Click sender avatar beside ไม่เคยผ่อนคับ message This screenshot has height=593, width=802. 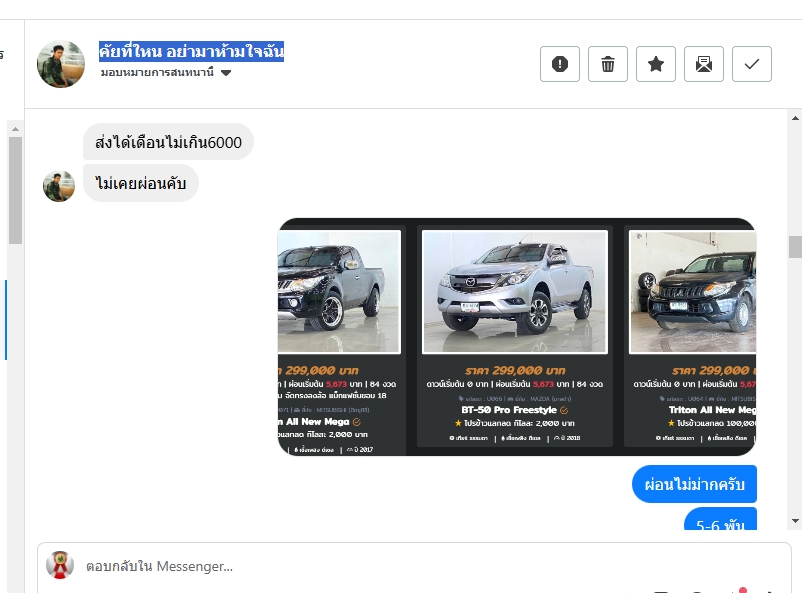(59, 186)
